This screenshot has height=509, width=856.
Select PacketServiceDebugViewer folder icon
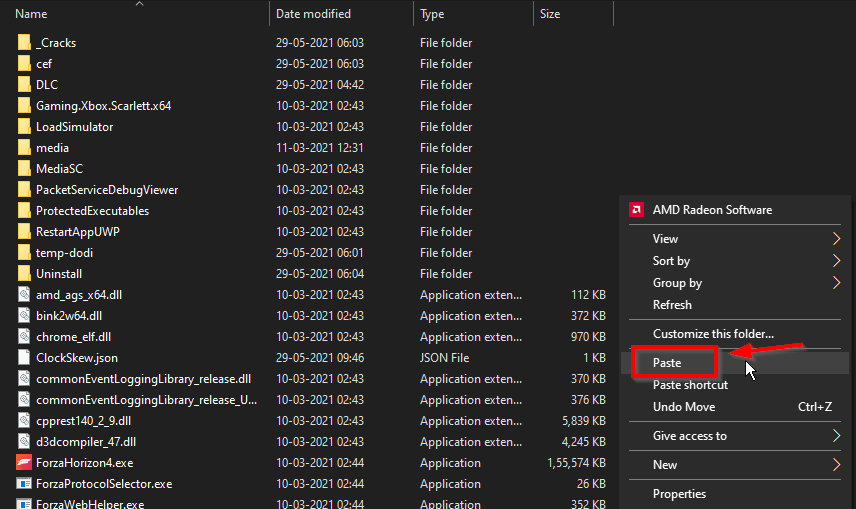[24, 190]
